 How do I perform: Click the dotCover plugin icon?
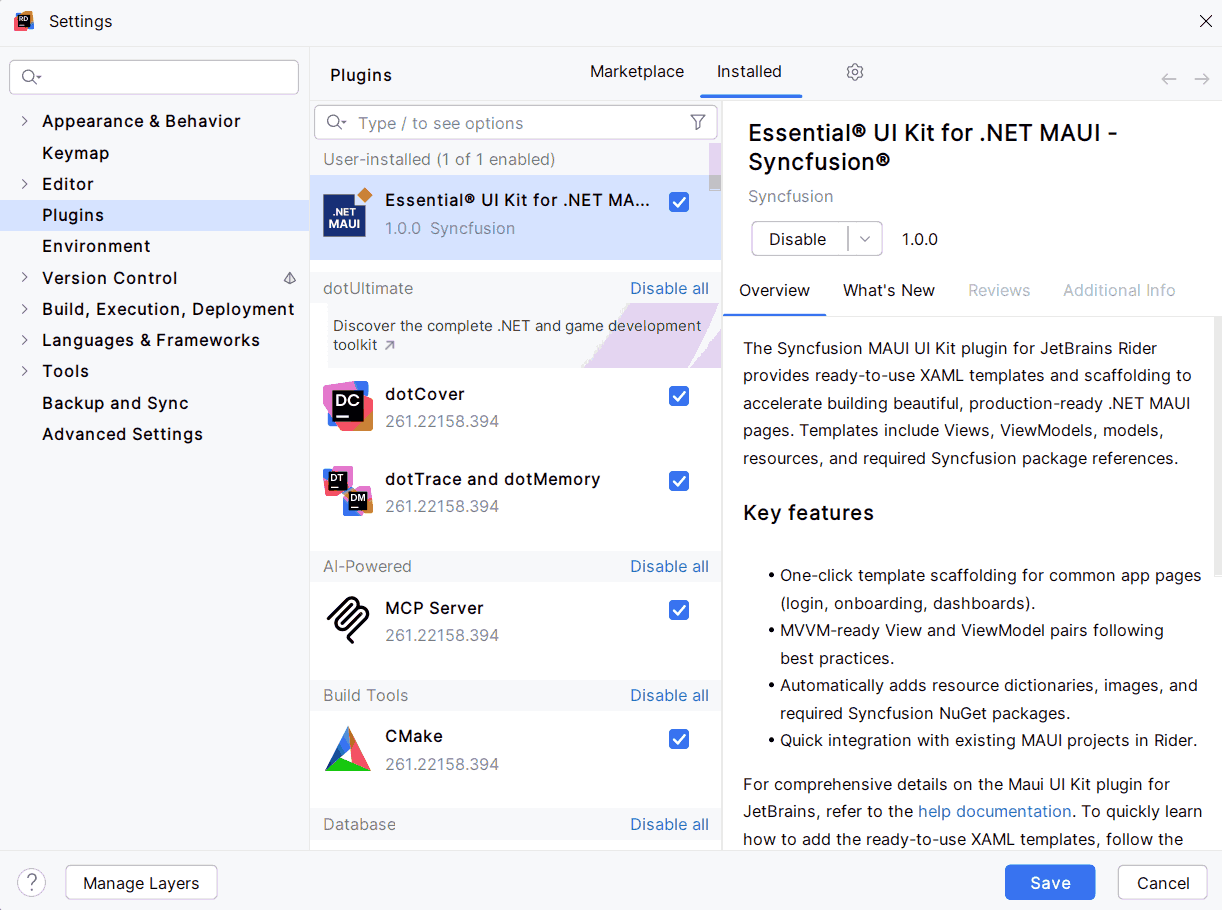point(348,406)
